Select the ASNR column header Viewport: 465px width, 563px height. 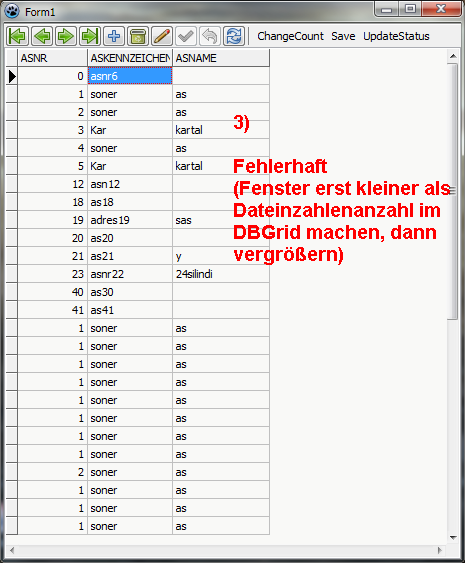(52, 58)
